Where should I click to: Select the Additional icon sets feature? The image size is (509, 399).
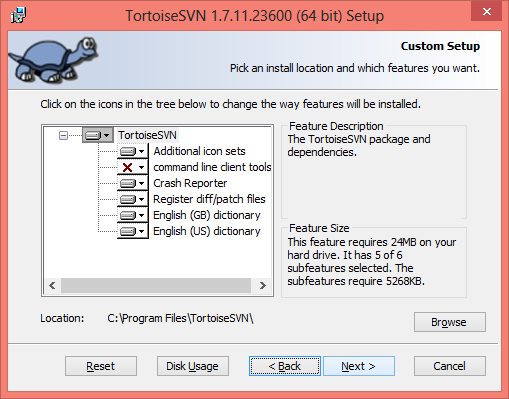(x=199, y=151)
